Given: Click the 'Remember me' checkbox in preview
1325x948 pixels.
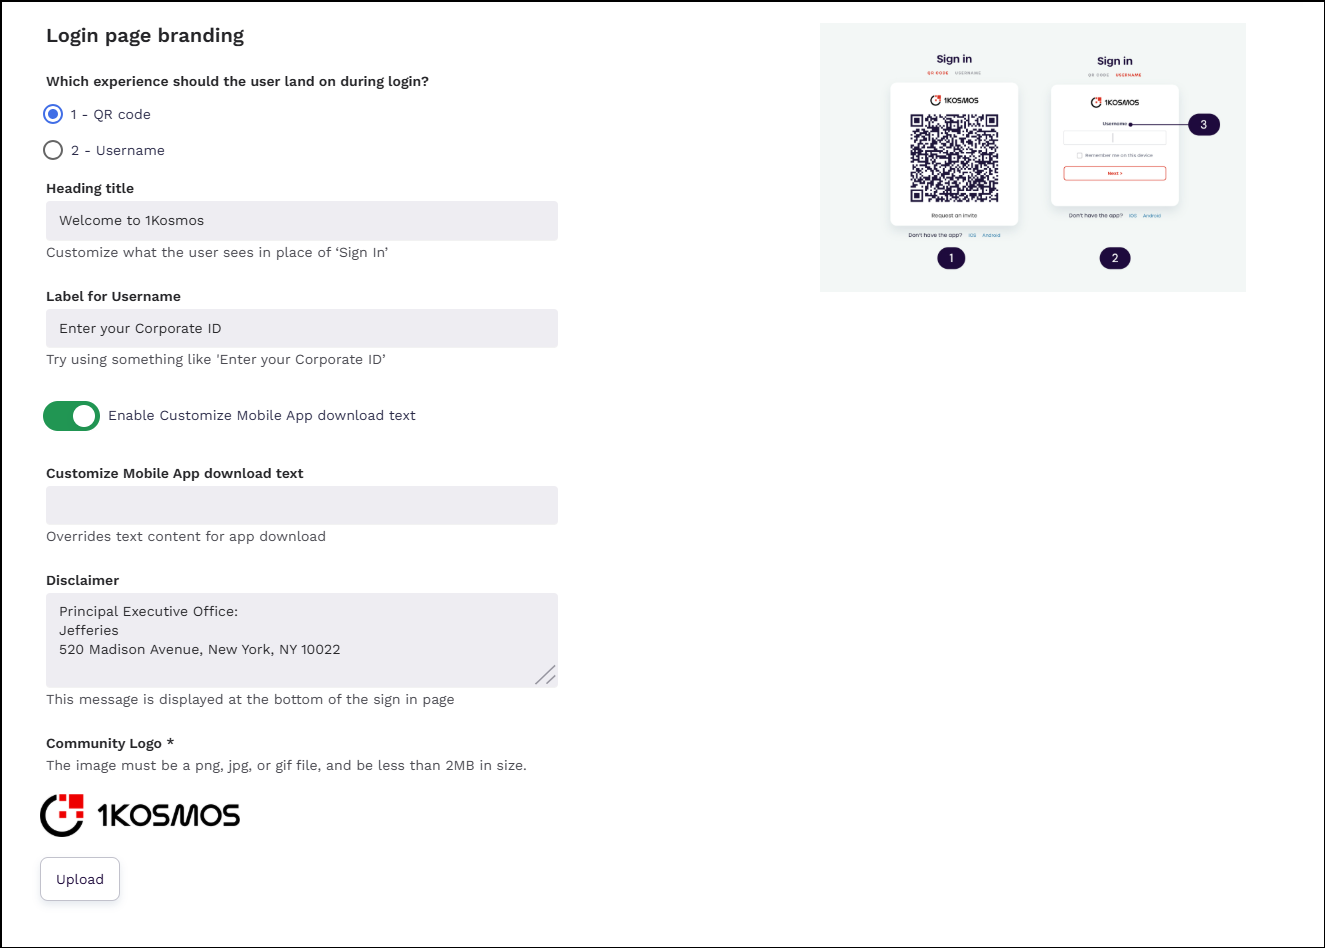Looking at the screenshot, I should coord(1080,155).
